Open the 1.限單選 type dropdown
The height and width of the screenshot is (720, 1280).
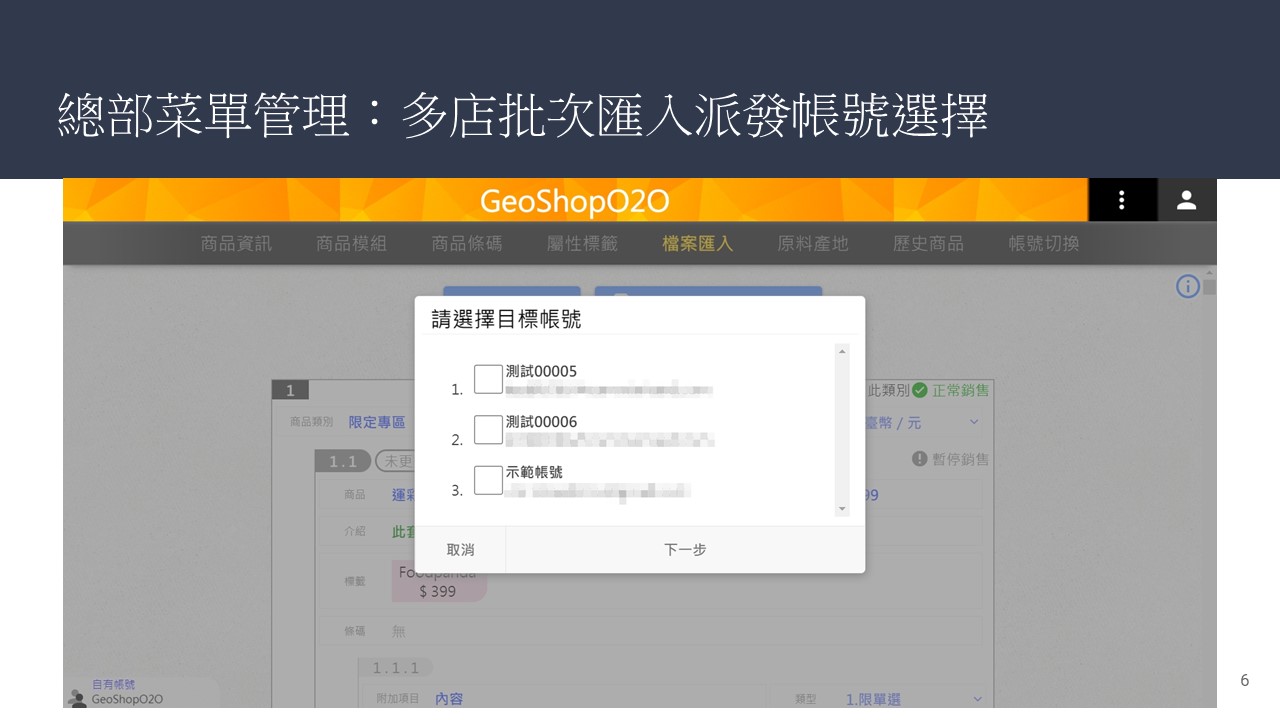point(977,699)
